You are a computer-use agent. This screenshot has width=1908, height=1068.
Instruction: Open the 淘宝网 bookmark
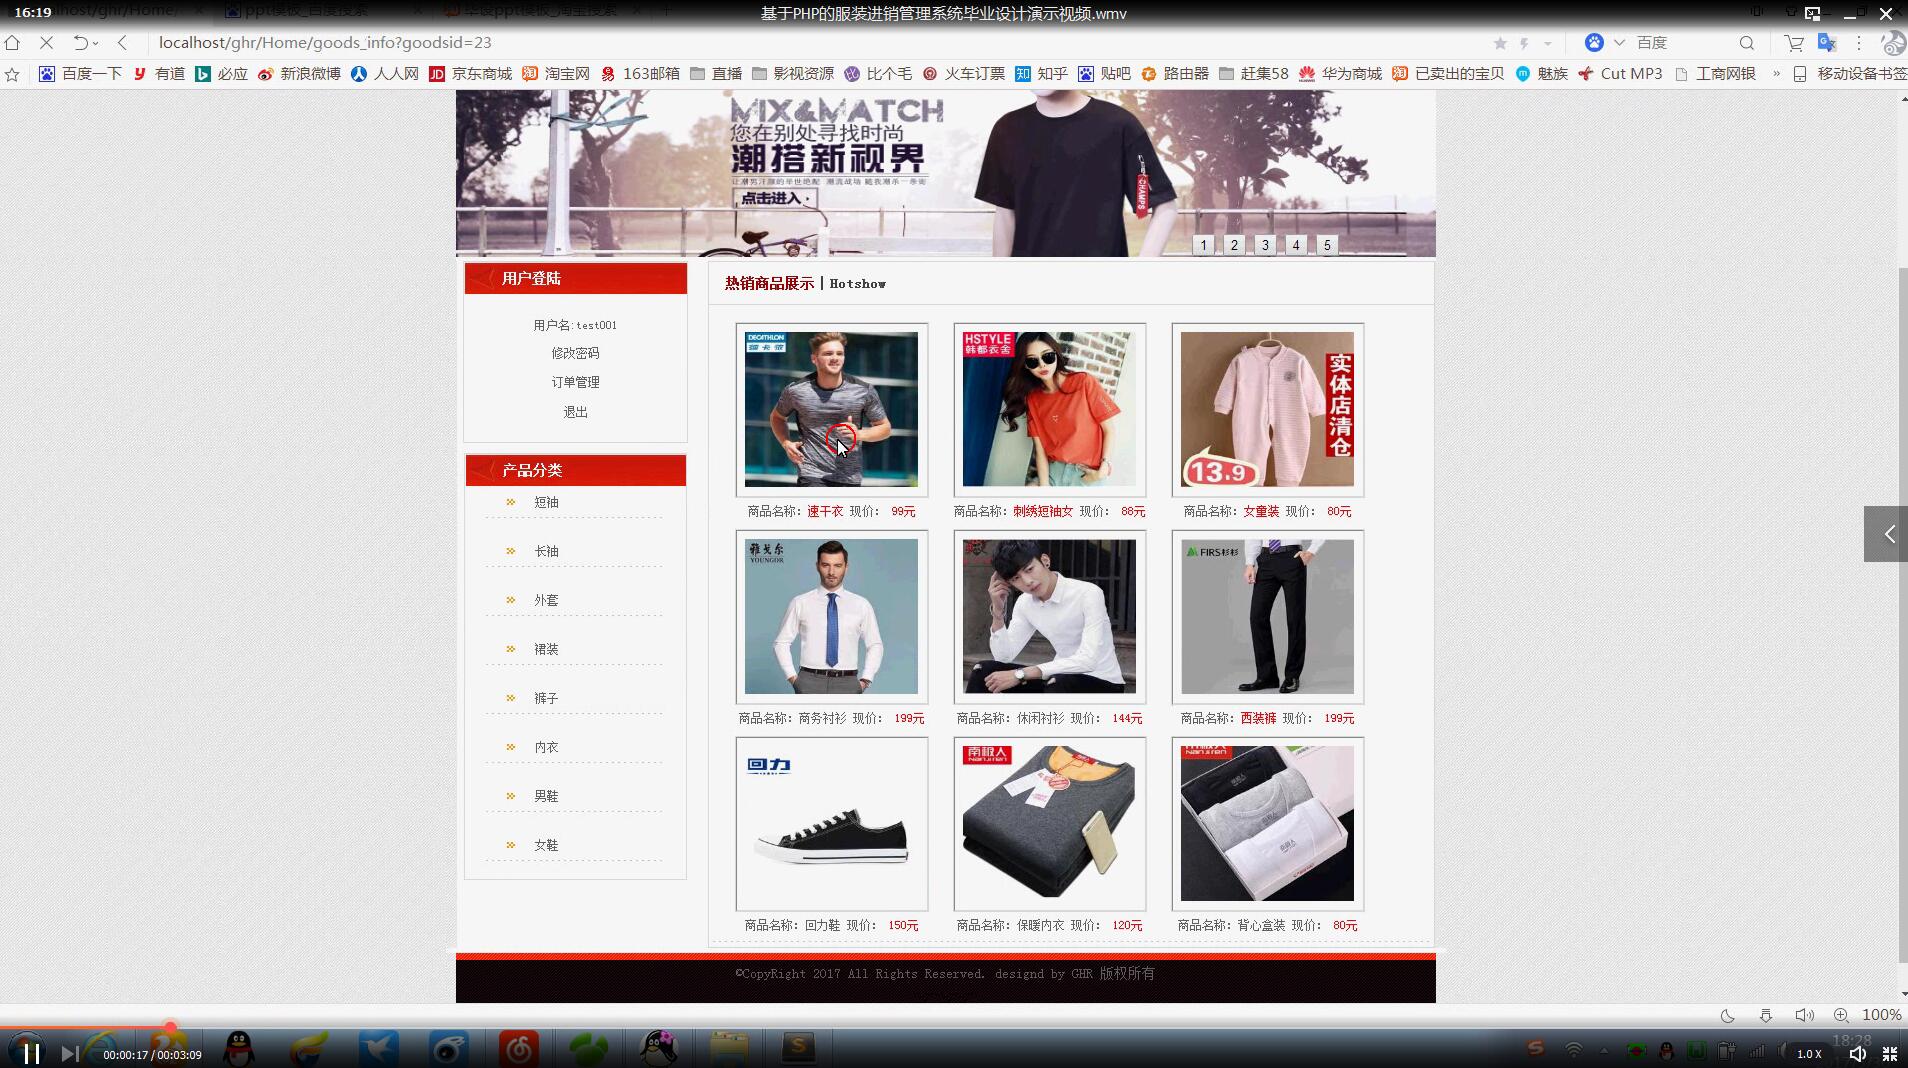pos(556,73)
